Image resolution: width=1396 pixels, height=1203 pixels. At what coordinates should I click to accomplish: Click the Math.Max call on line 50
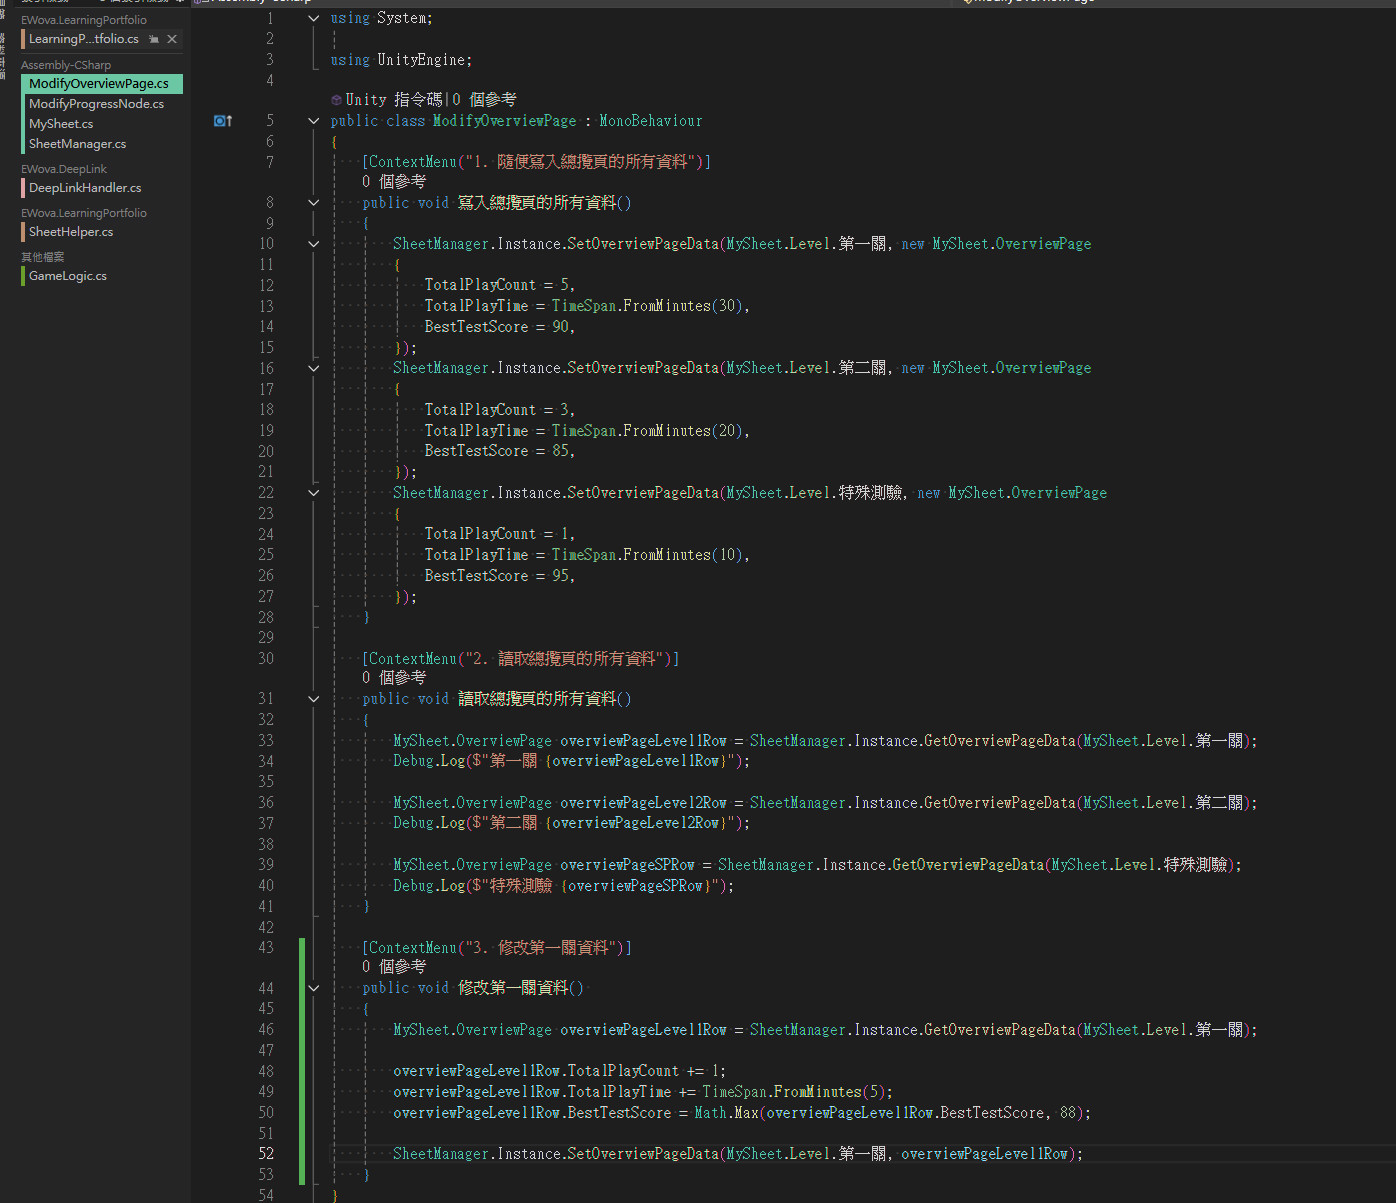(x=889, y=1113)
